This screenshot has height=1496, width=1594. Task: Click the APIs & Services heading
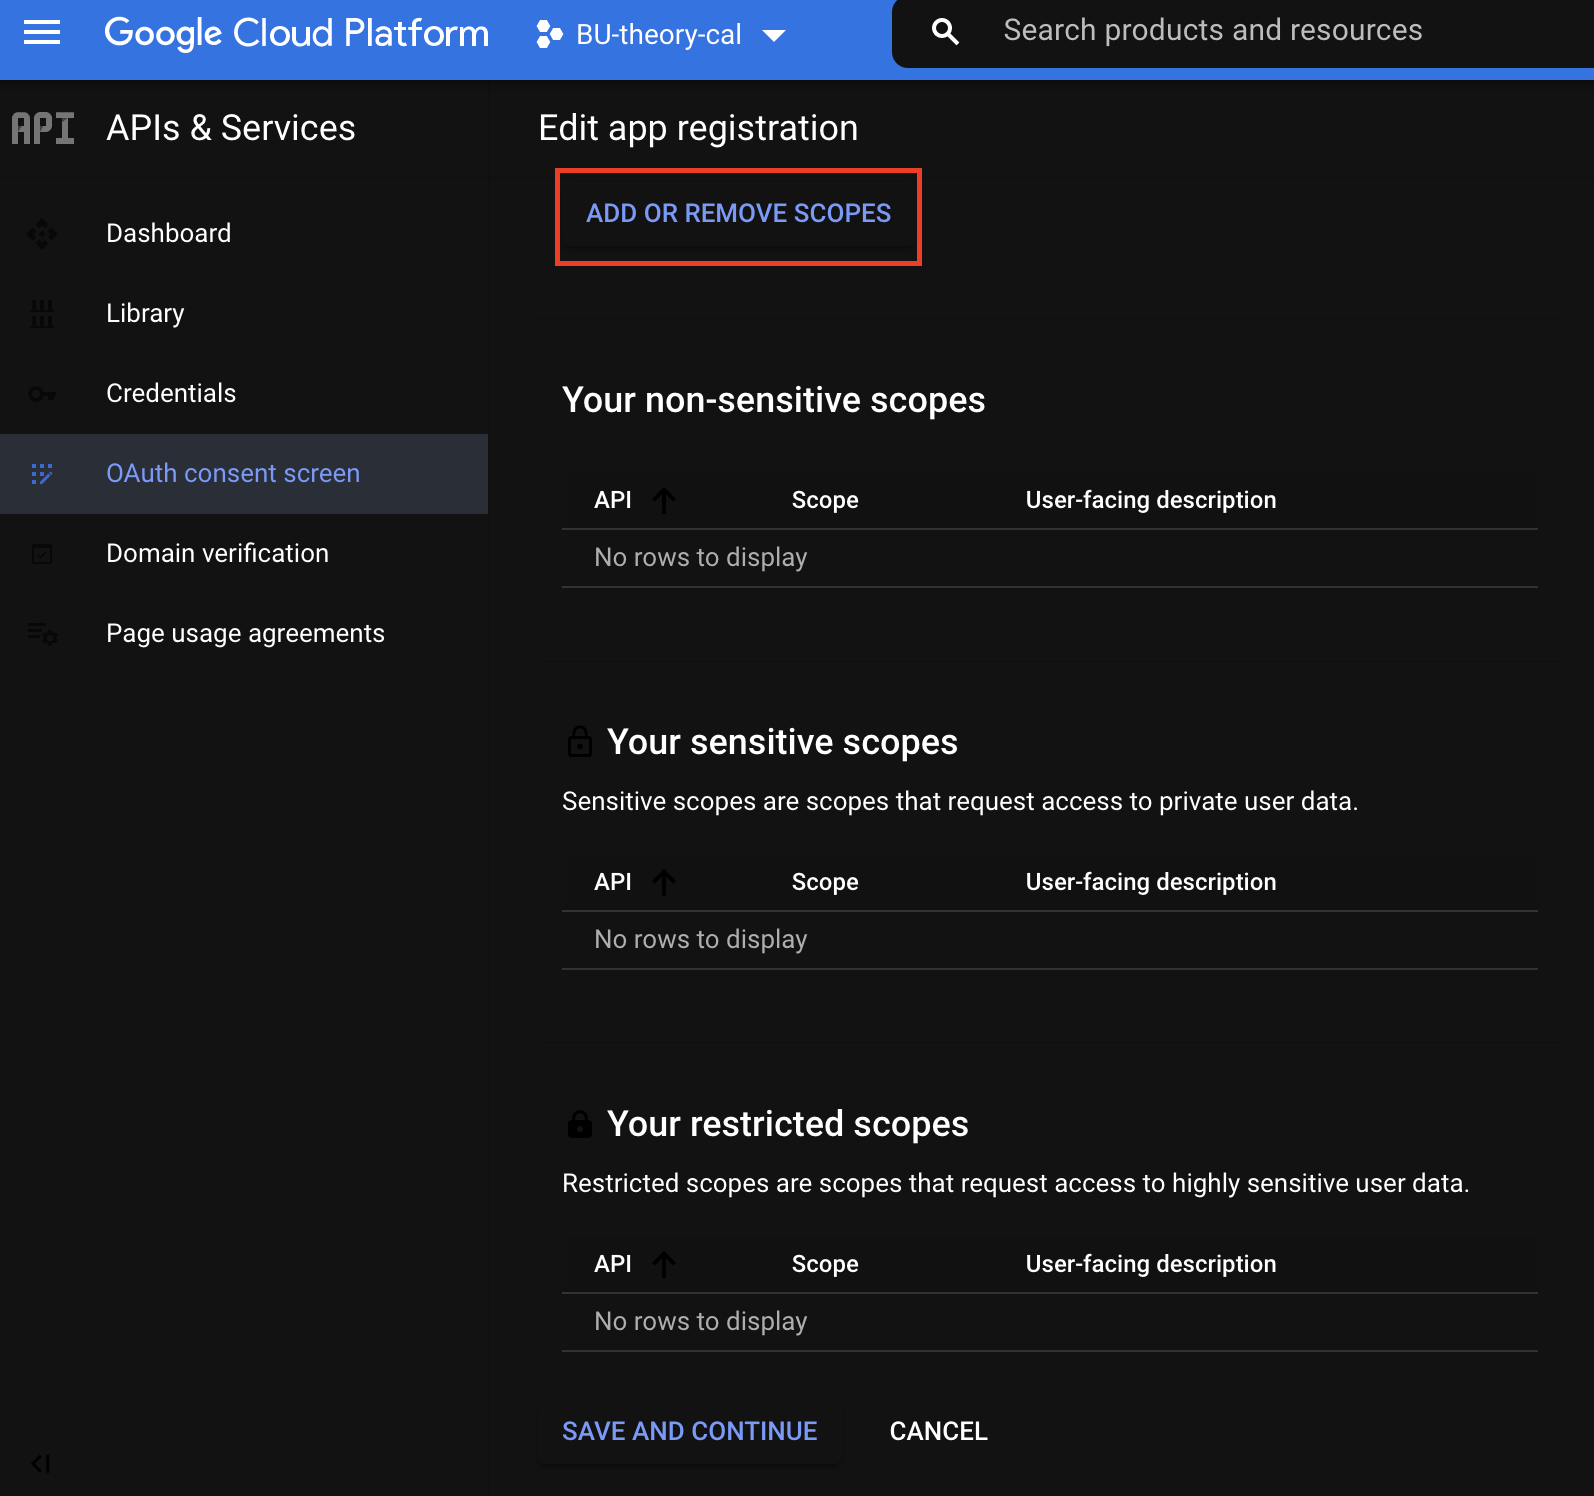pyautogui.click(x=231, y=128)
